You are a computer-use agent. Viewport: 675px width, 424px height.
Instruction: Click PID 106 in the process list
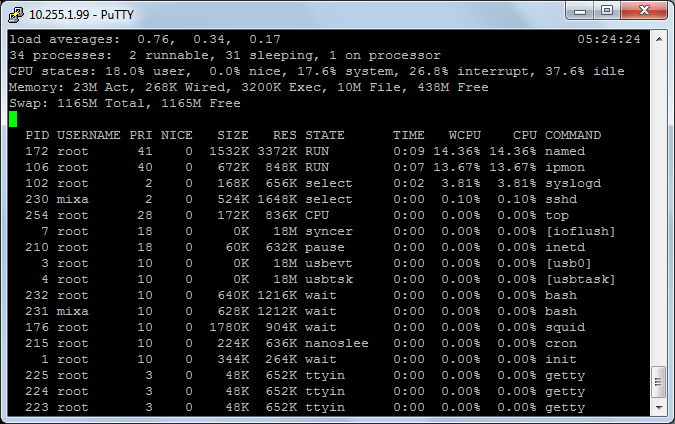[37, 167]
